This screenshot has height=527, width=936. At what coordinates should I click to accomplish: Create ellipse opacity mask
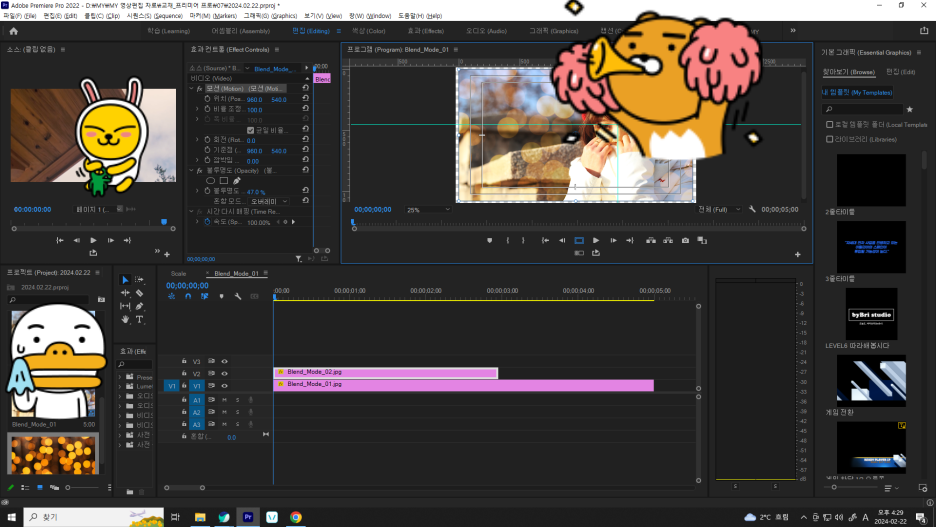(x=210, y=180)
